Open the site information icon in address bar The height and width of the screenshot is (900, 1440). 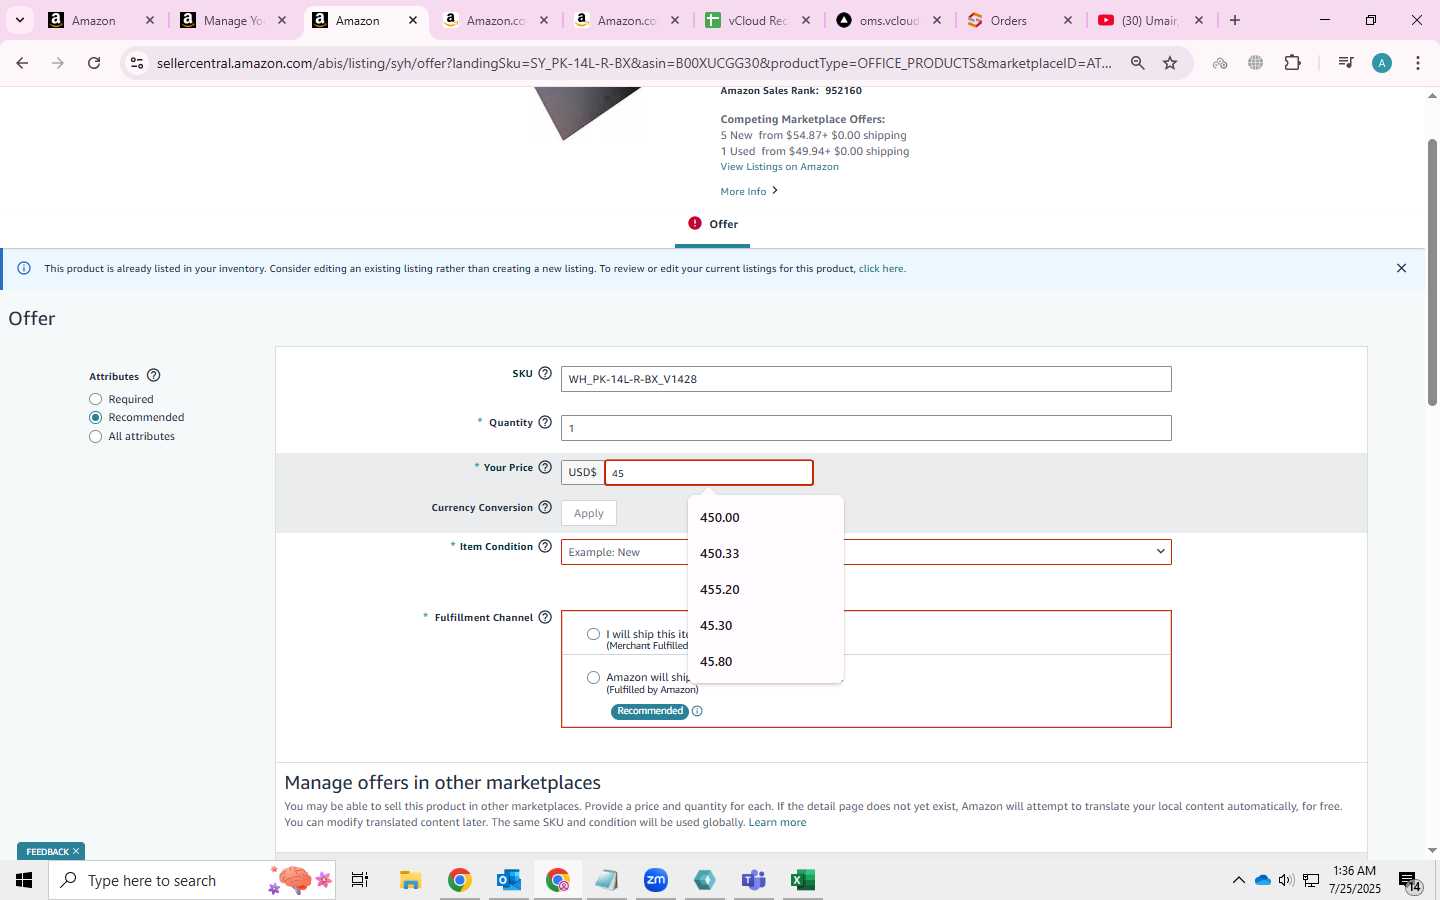[137, 63]
